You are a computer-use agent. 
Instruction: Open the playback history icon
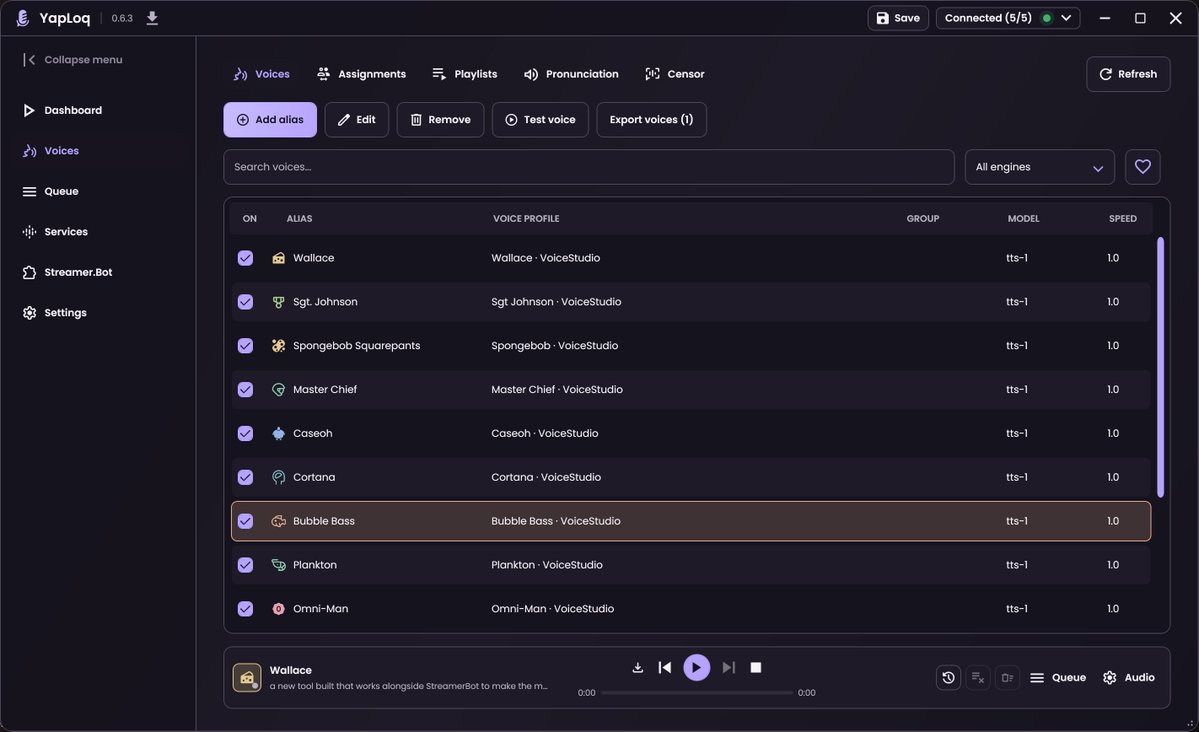[x=948, y=678]
